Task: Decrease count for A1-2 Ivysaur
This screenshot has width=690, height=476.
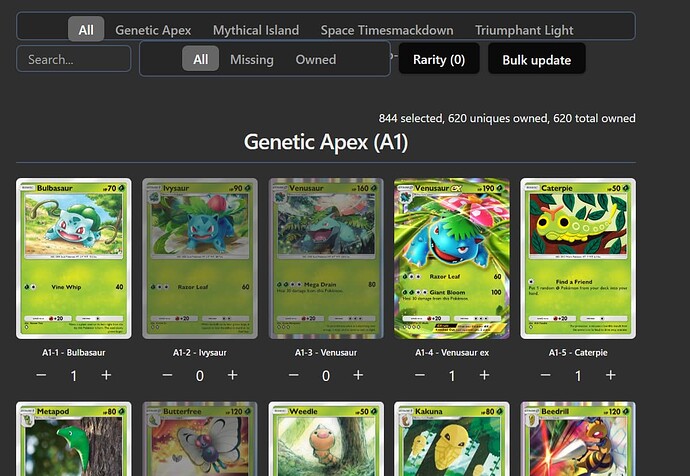Action: point(167,375)
